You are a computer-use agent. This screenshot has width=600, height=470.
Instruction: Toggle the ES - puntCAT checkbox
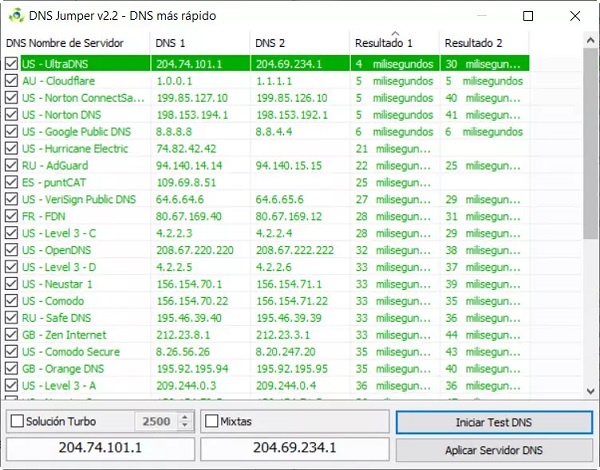coord(11,182)
